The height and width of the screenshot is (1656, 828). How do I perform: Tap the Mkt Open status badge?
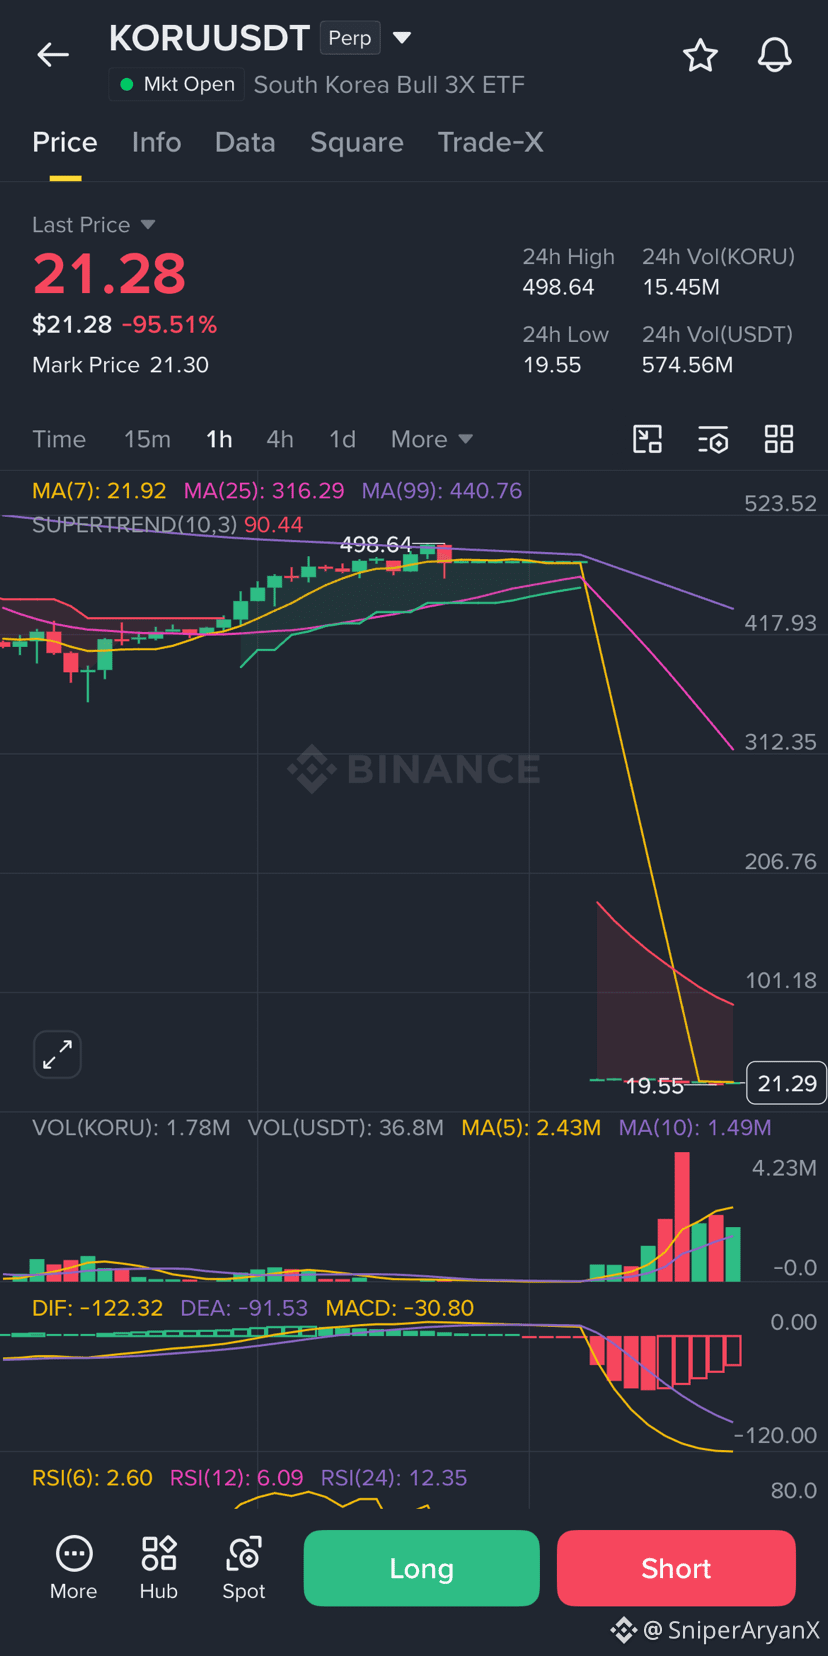[x=177, y=84]
